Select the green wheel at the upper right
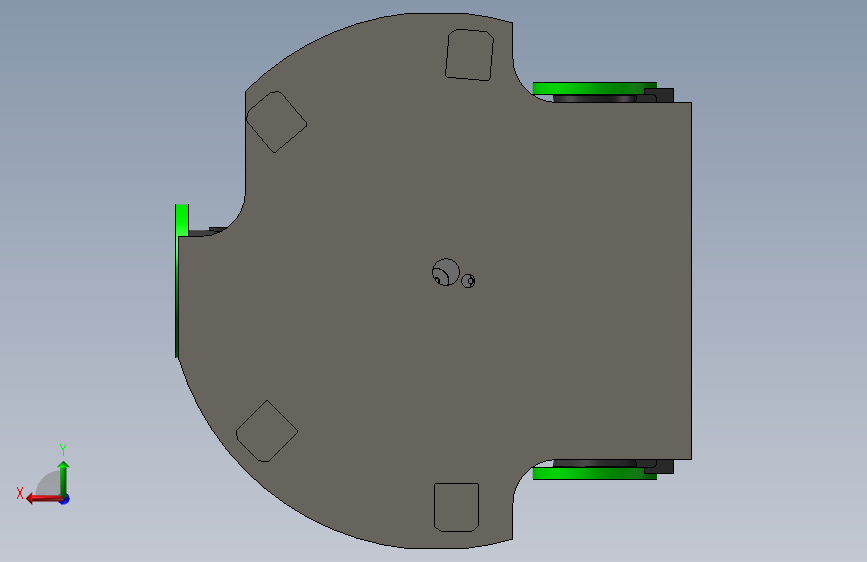The image size is (867, 562). (x=594, y=88)
